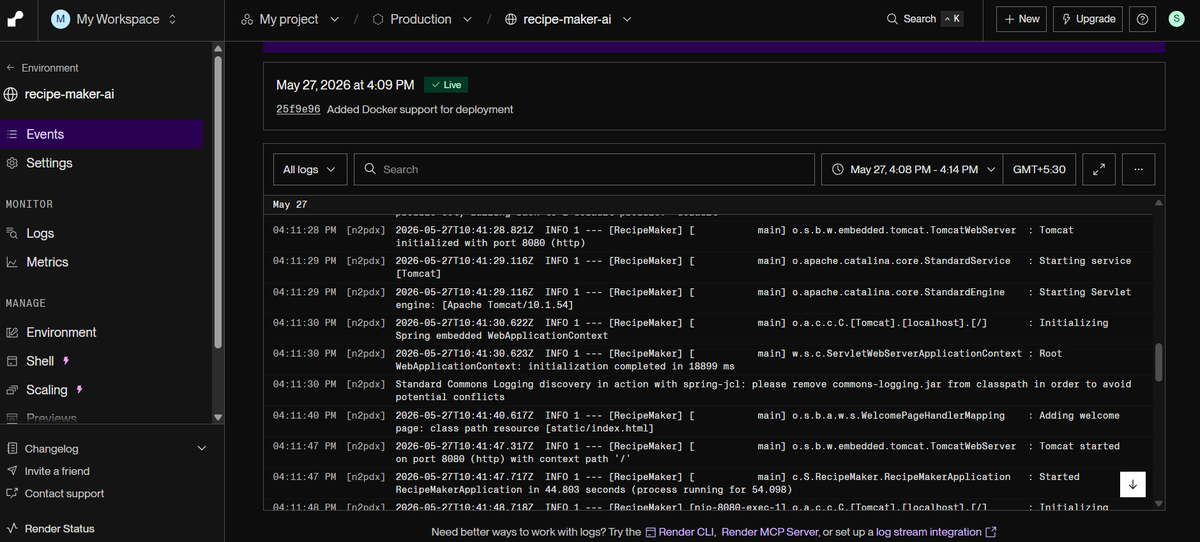
Task: Select Events in the sidebar
Action: click(x=101, y=134)
